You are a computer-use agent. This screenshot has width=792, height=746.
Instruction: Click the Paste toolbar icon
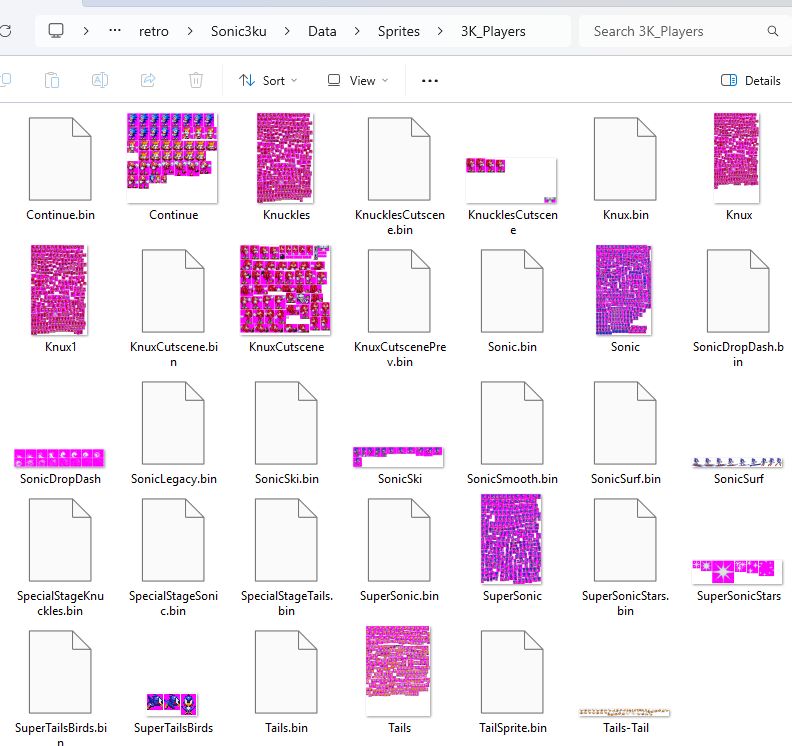pyautogui.click(x=52, y=80)
